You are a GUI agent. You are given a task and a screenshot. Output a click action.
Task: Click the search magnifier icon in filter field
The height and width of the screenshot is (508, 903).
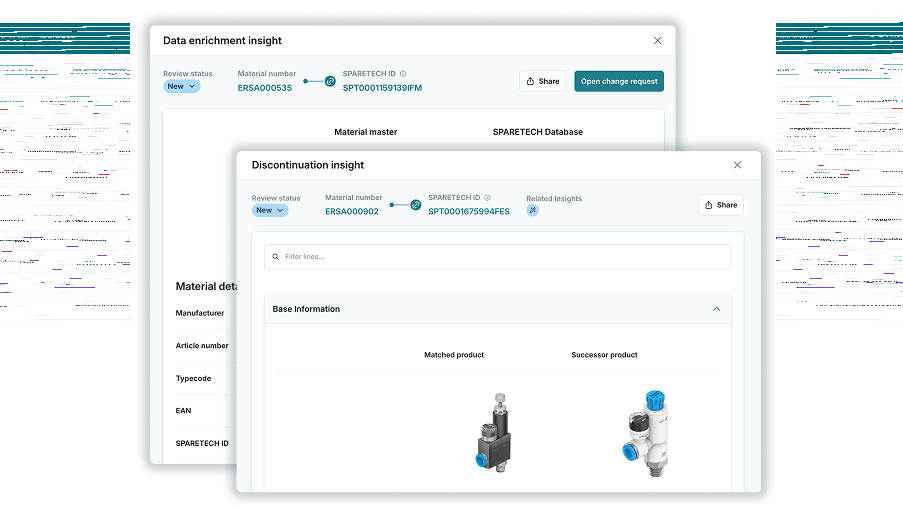[275, 256]
